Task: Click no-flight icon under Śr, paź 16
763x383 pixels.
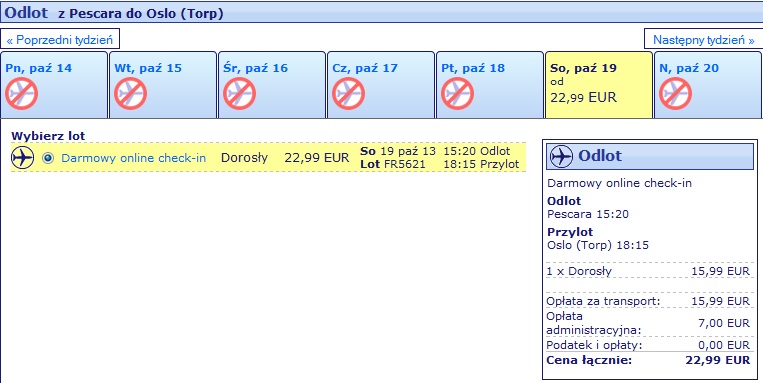Action: (239, 93)
